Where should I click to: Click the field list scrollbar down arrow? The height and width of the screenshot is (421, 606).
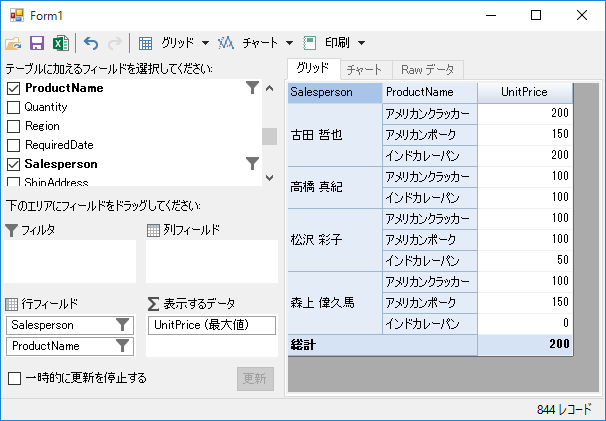click(x=269, y=178)
